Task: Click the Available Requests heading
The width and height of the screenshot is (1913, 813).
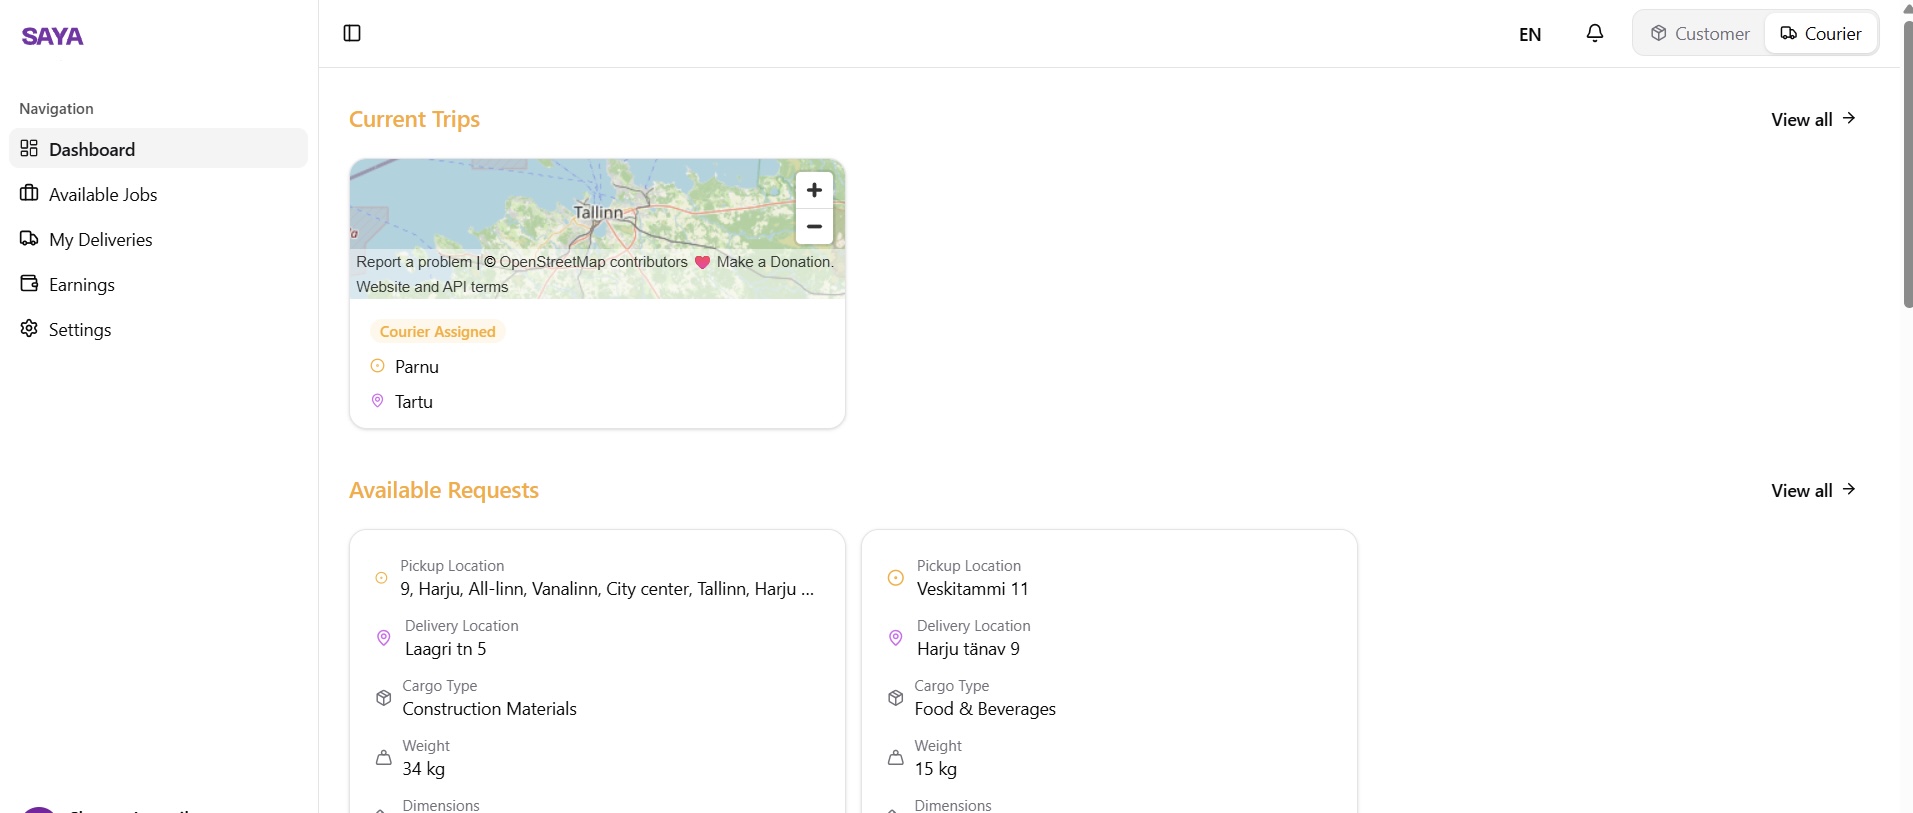Action: (x=444, y=490)
